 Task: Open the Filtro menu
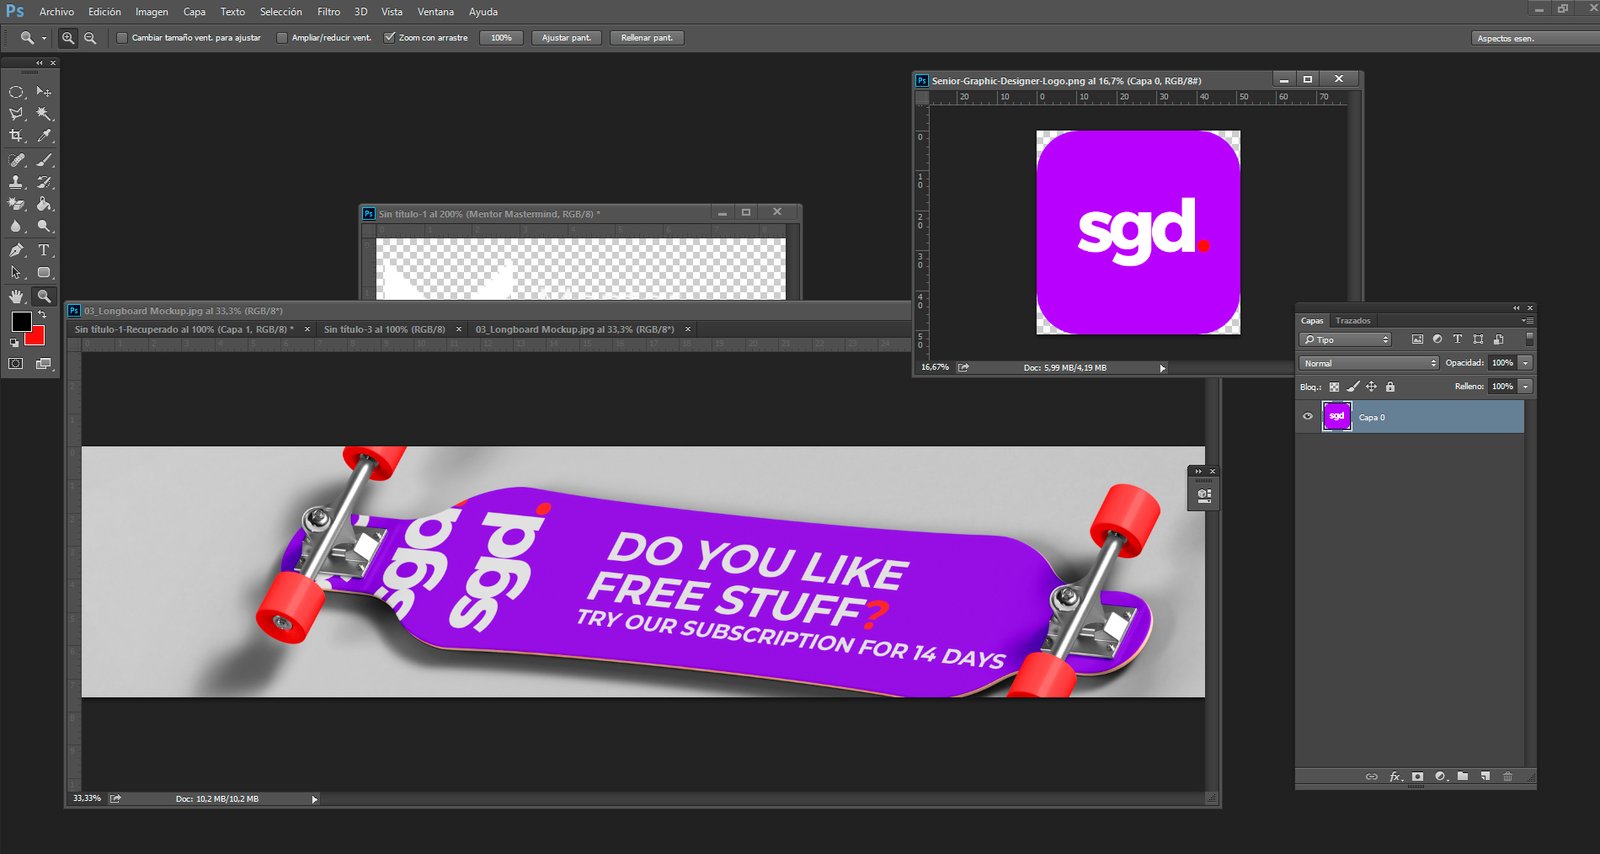(329, 12)
